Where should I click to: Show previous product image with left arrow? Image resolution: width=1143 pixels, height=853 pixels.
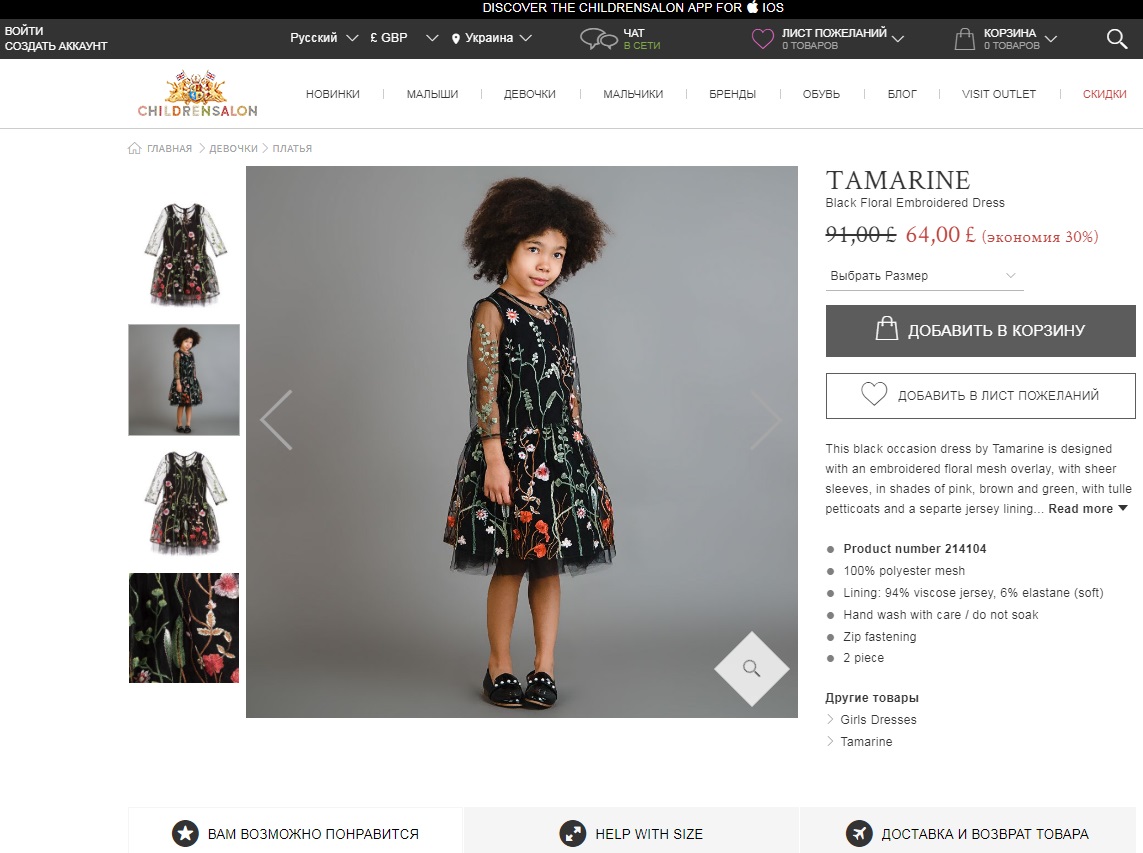click(x=276, y=420)
